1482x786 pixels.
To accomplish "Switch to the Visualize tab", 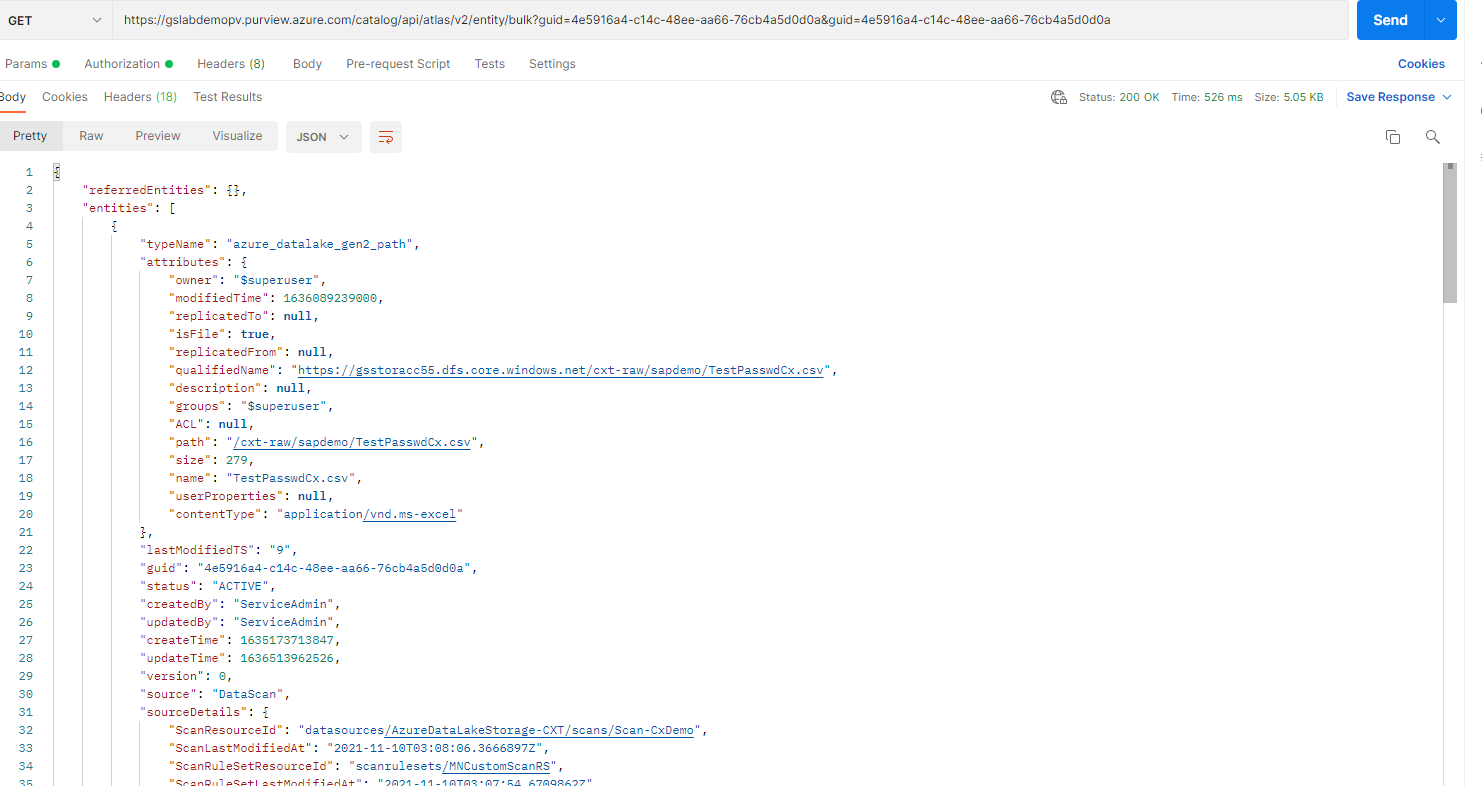I will tap(237, 135).
